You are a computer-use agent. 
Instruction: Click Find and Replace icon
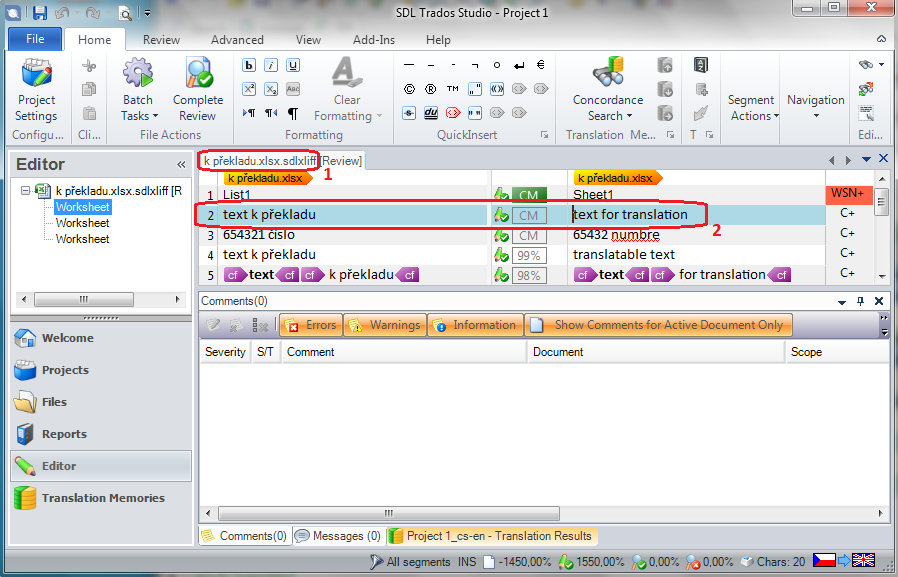[866, 89]
